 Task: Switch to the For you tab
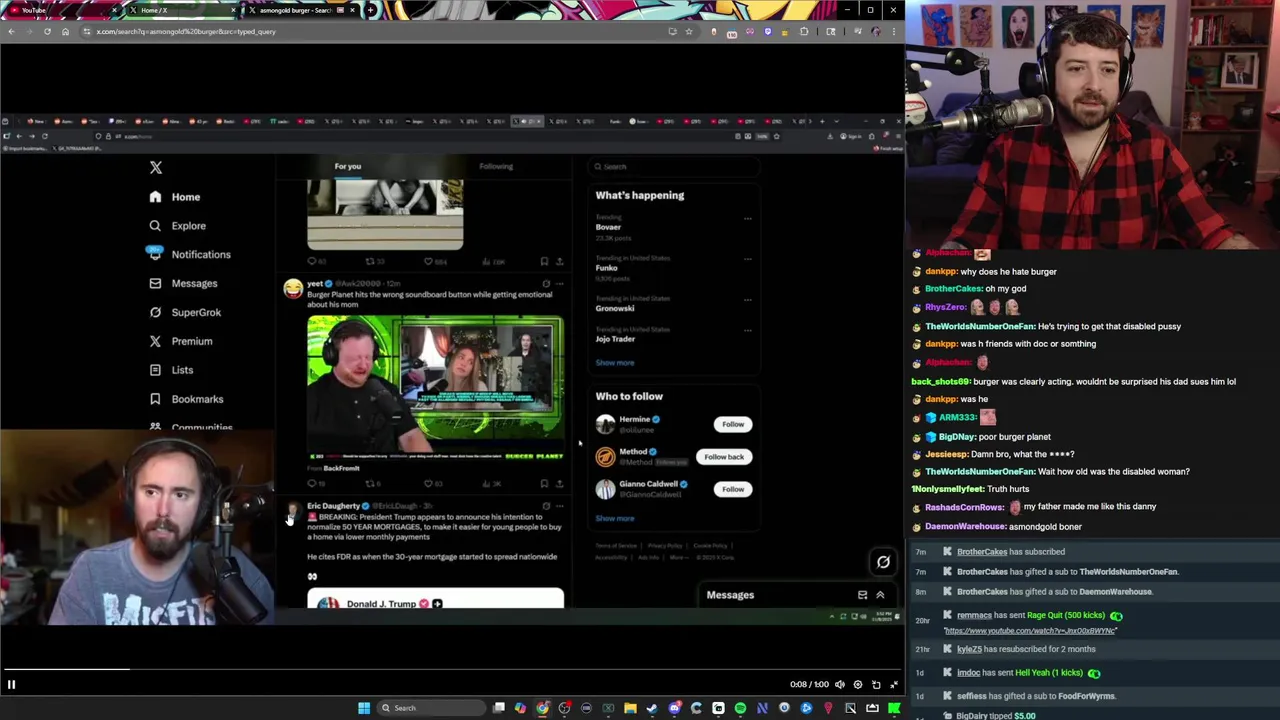(x=348, y=166)
